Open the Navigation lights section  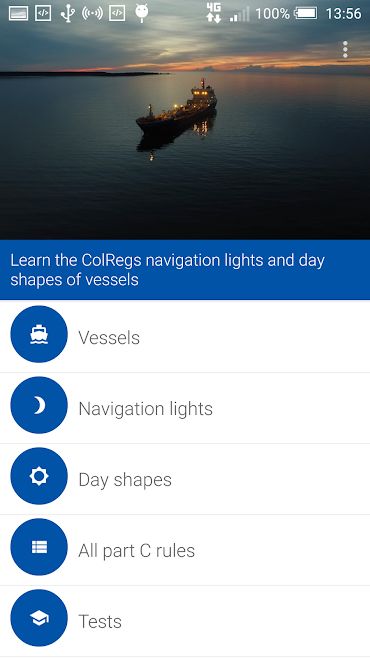(185, 408)
